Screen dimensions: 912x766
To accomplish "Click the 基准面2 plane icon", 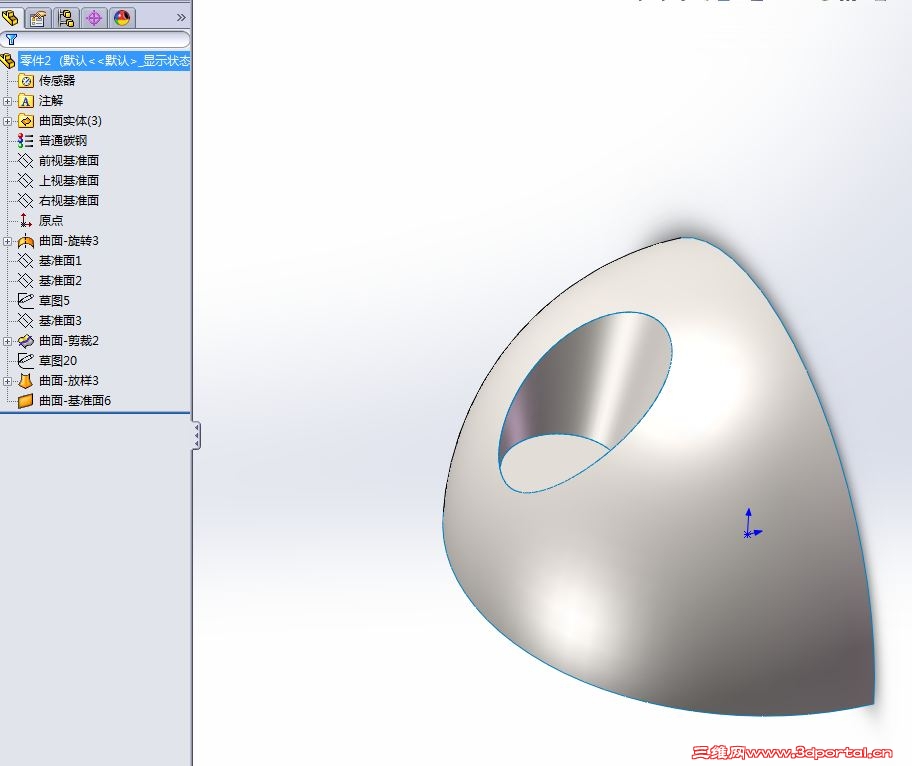I will 25,281.
